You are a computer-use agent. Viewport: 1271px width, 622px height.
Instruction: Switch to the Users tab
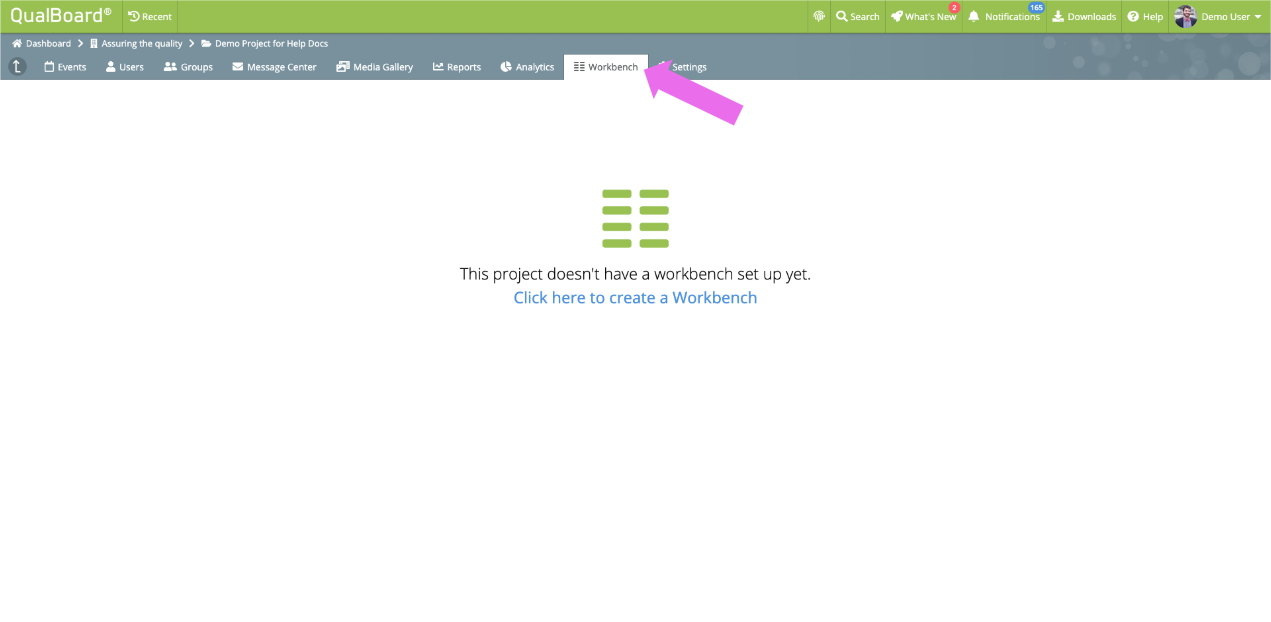point(125,67)
